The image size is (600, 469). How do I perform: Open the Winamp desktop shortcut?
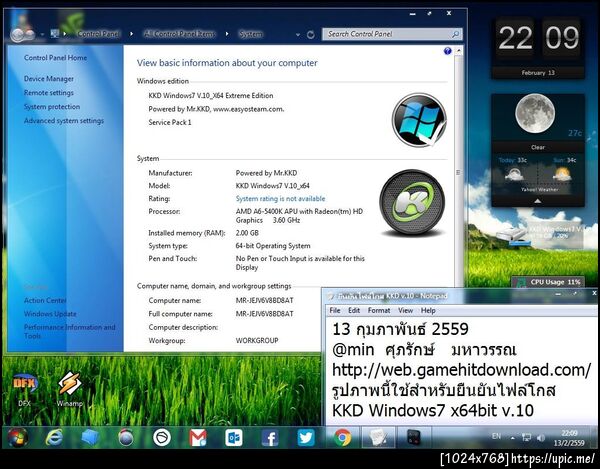click(x=69, y=389)
